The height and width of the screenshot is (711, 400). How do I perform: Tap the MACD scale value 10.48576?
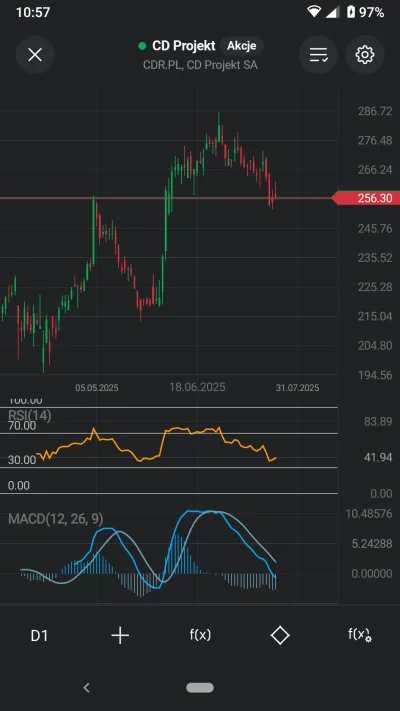[369, 514]
